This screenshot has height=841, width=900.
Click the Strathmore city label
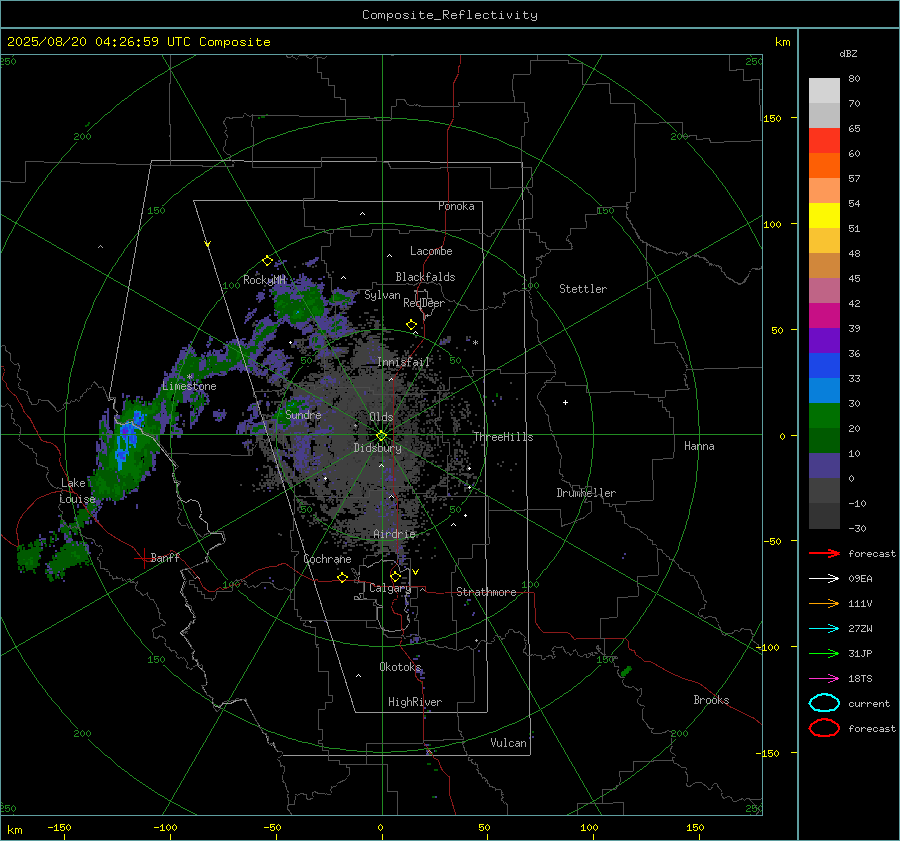tap(486, 592)
